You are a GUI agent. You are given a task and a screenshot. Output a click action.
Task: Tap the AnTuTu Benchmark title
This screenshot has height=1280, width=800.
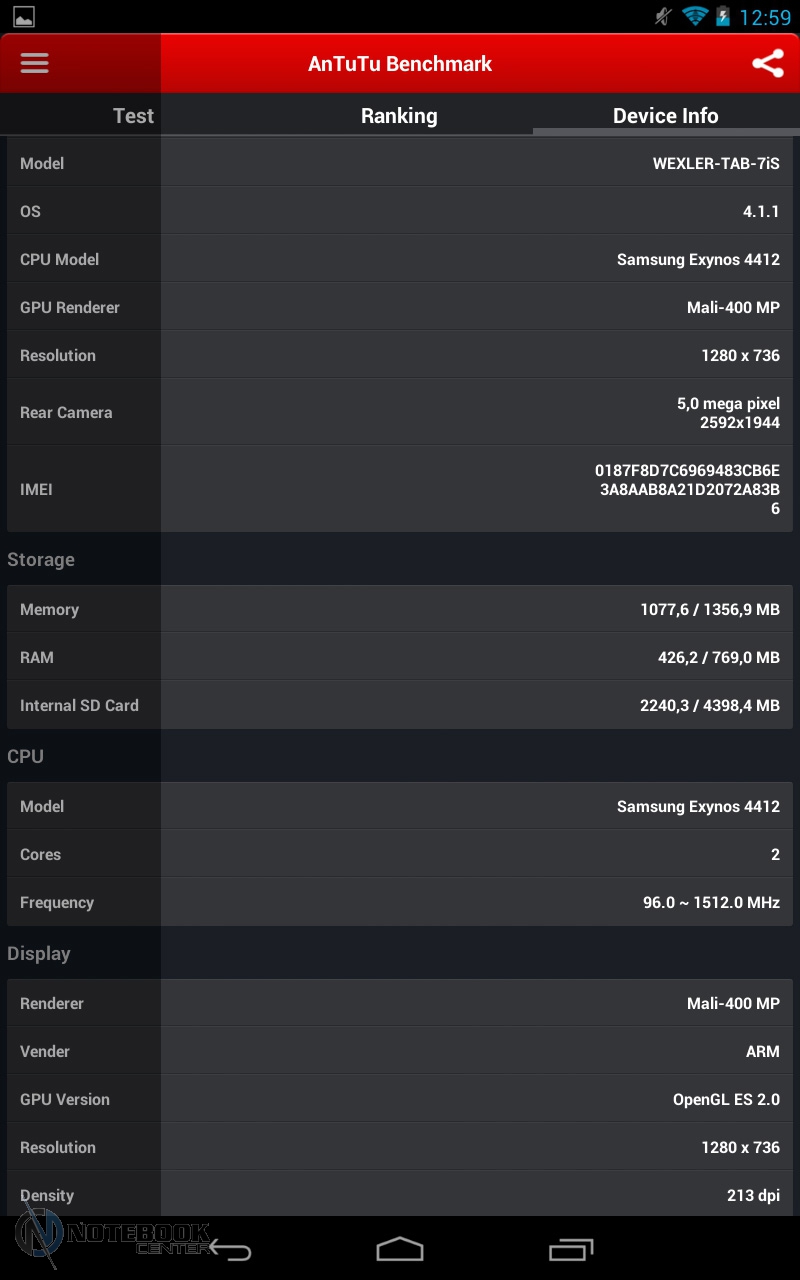pyautogui.click(x=400, y=64)
